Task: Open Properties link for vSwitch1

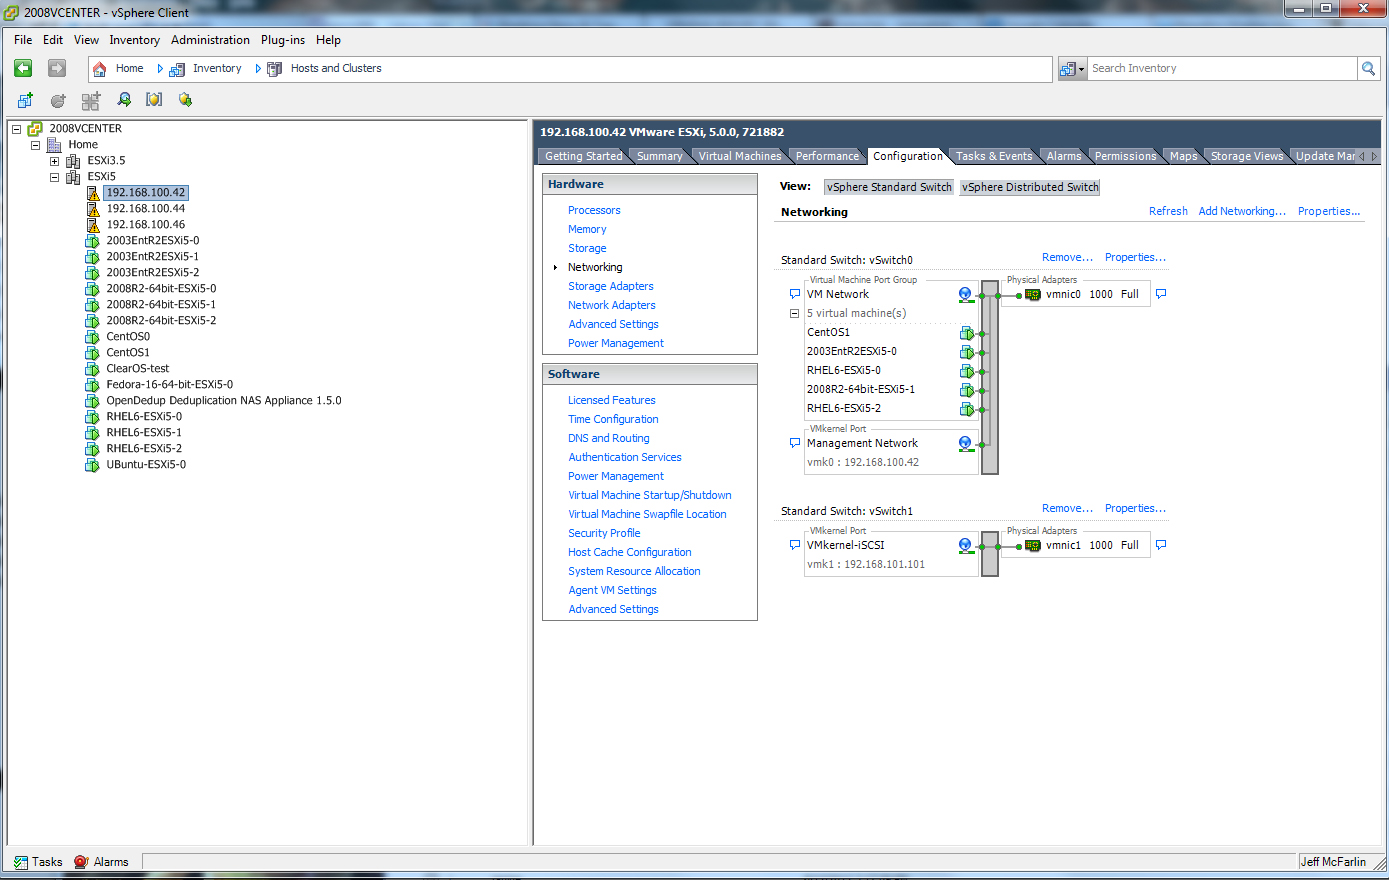Action: coord(1135,508)
